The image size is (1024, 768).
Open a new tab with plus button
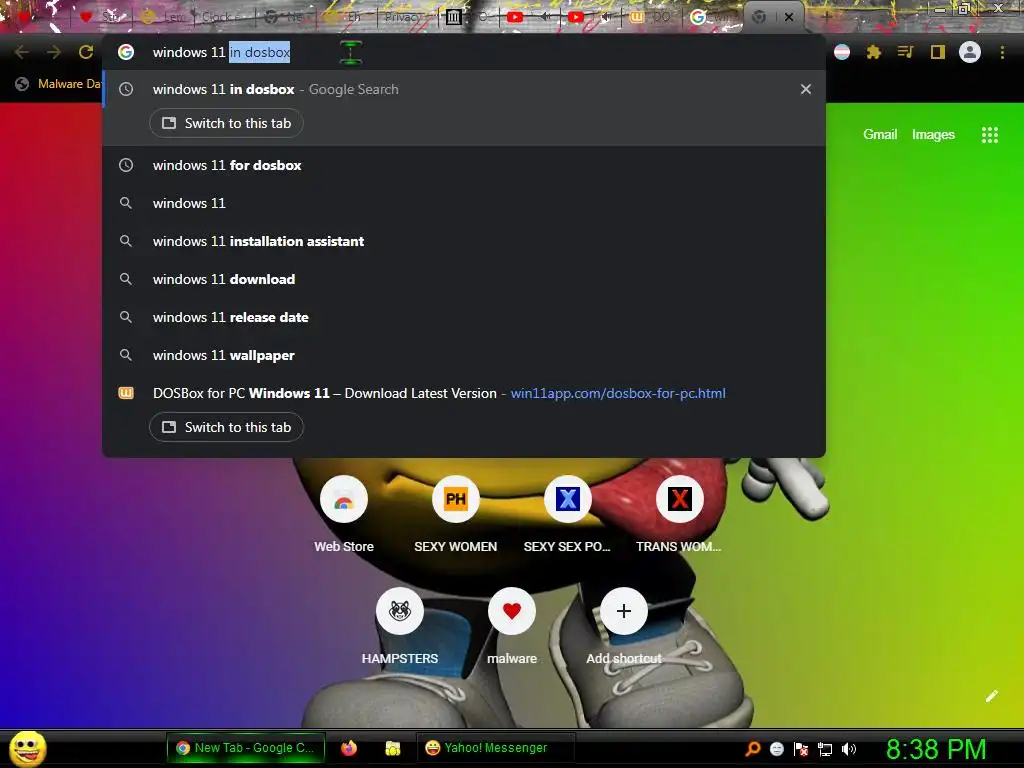(826, 17)
